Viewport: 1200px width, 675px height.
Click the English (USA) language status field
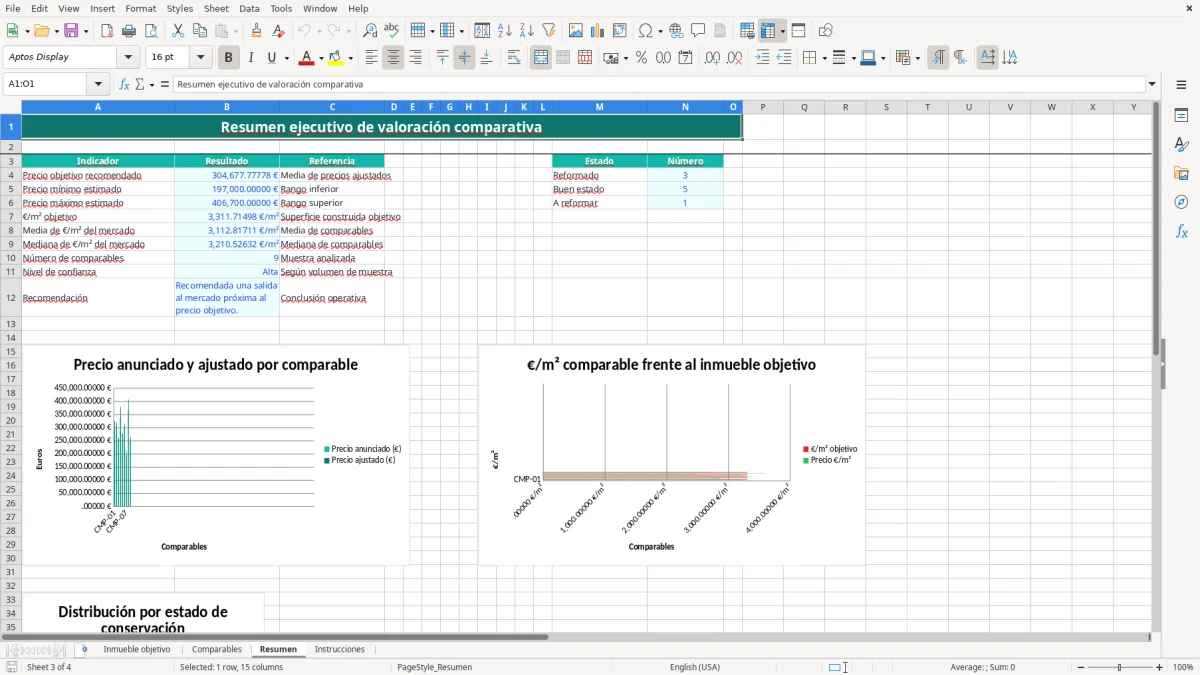pyautogui.click(x=695, y=667)
